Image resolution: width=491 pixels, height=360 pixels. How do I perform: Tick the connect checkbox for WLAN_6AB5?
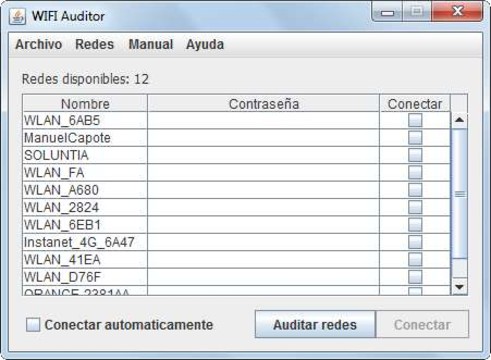pos(415,120)
